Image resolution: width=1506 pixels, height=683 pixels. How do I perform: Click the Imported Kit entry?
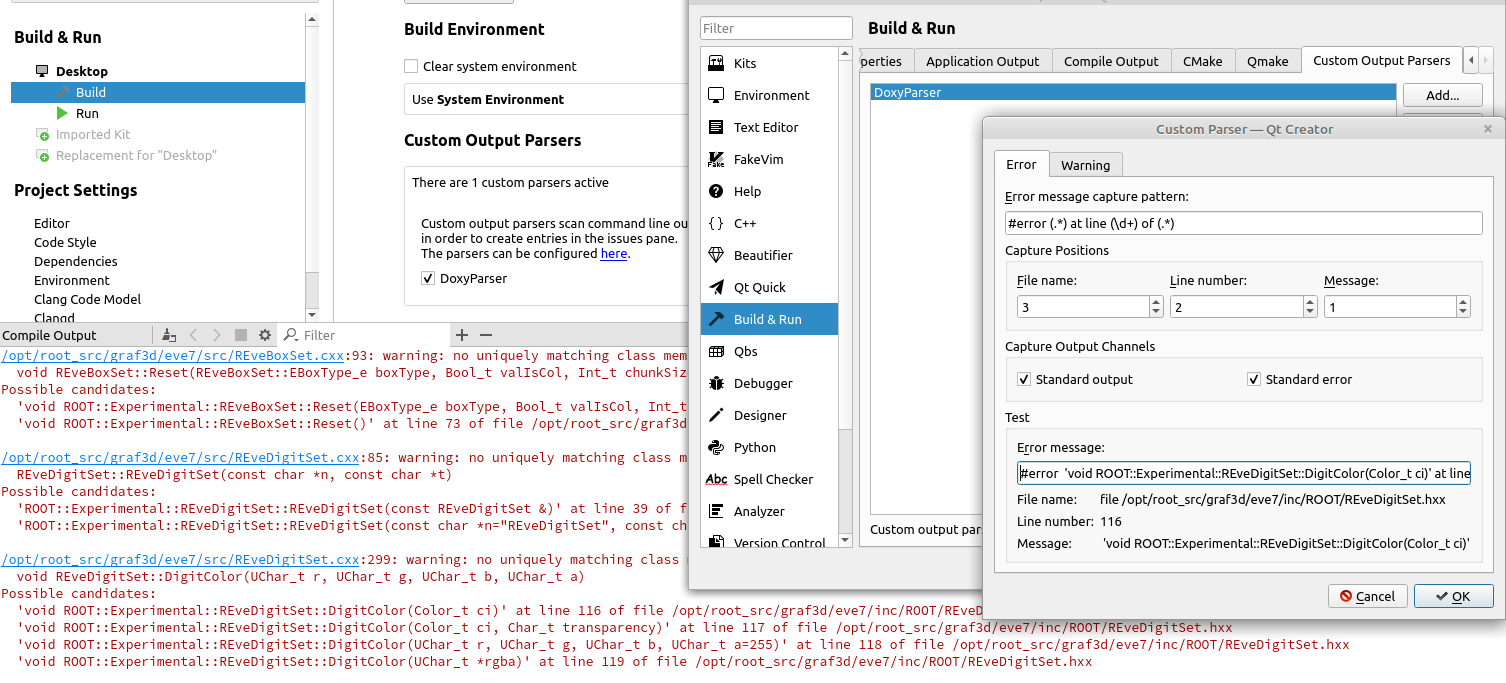coord(93,134)
